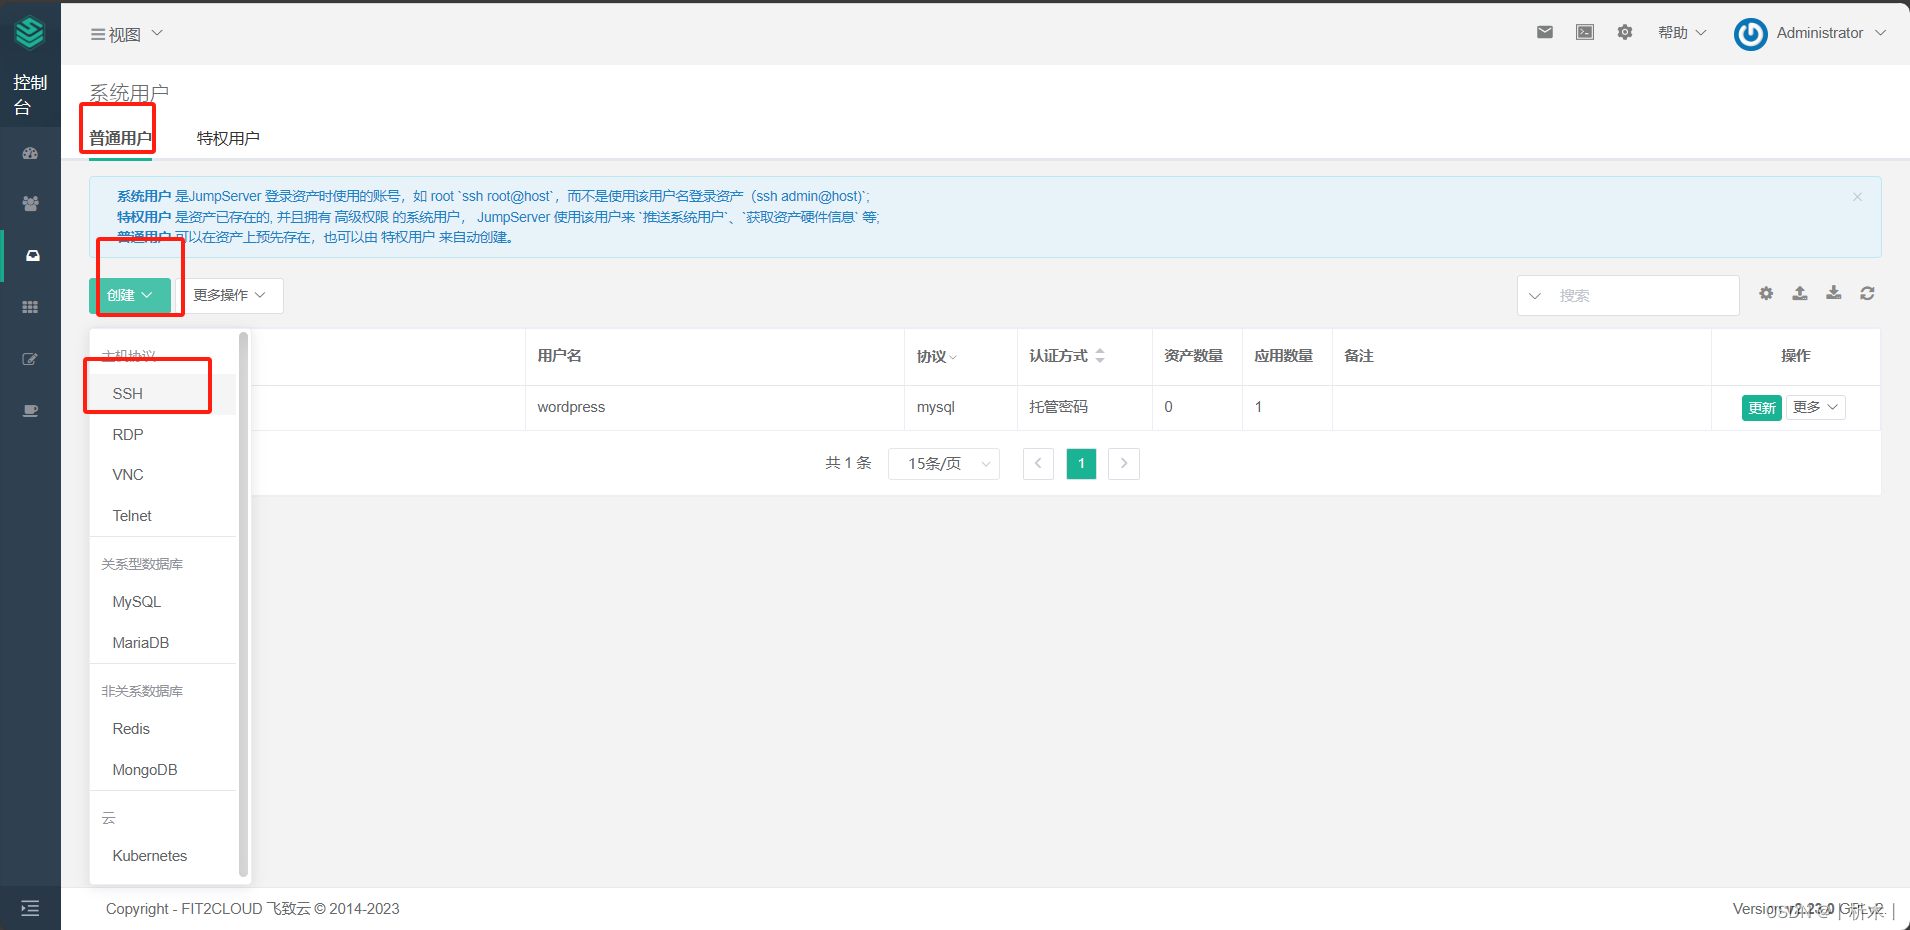Click the export download icon
This screenshot has height=930, width=1910.
pyautogui.click(x=1834, y=293)
